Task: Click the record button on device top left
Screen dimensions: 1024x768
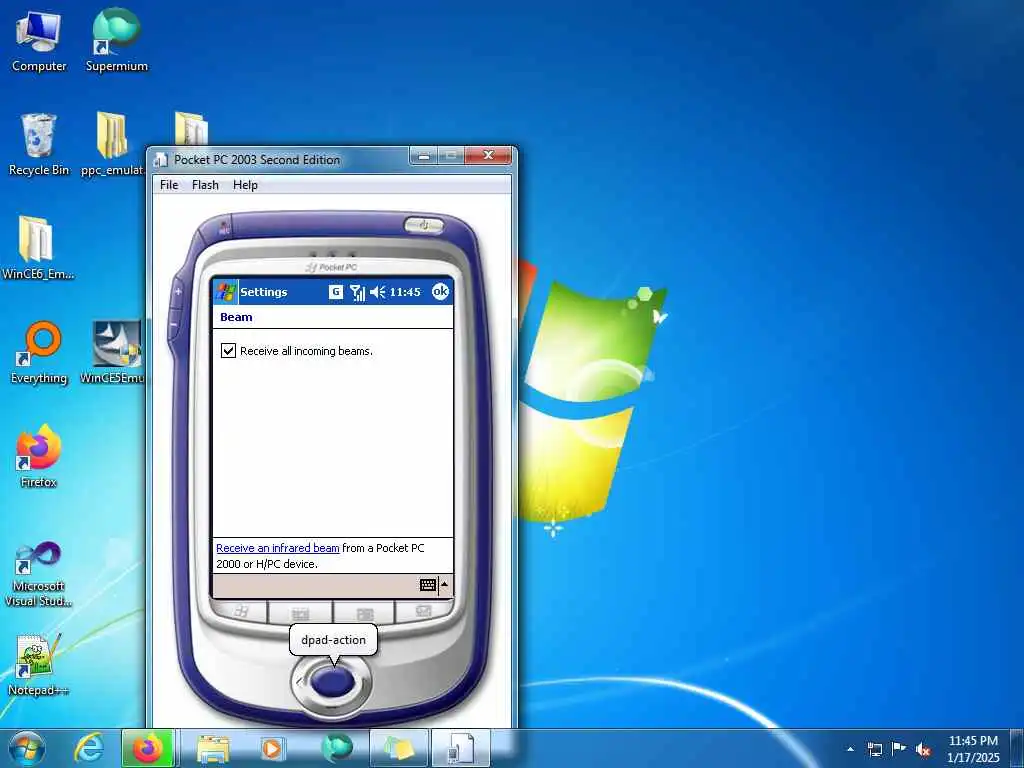Action: (224, 228)
